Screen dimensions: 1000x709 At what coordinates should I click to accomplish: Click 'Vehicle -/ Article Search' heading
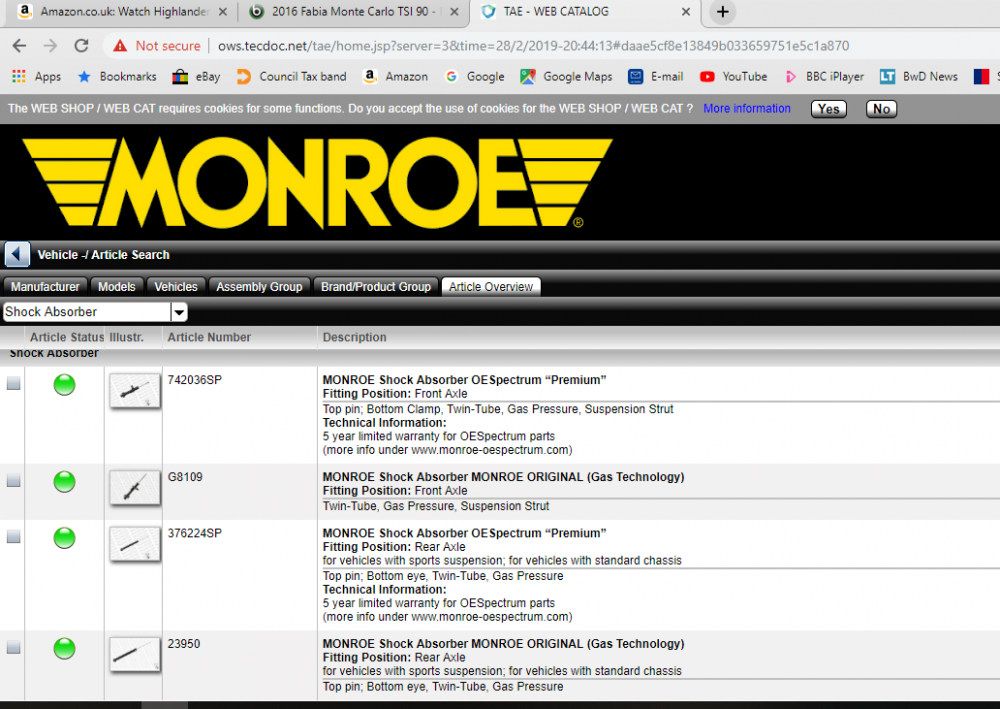point(103,254)
